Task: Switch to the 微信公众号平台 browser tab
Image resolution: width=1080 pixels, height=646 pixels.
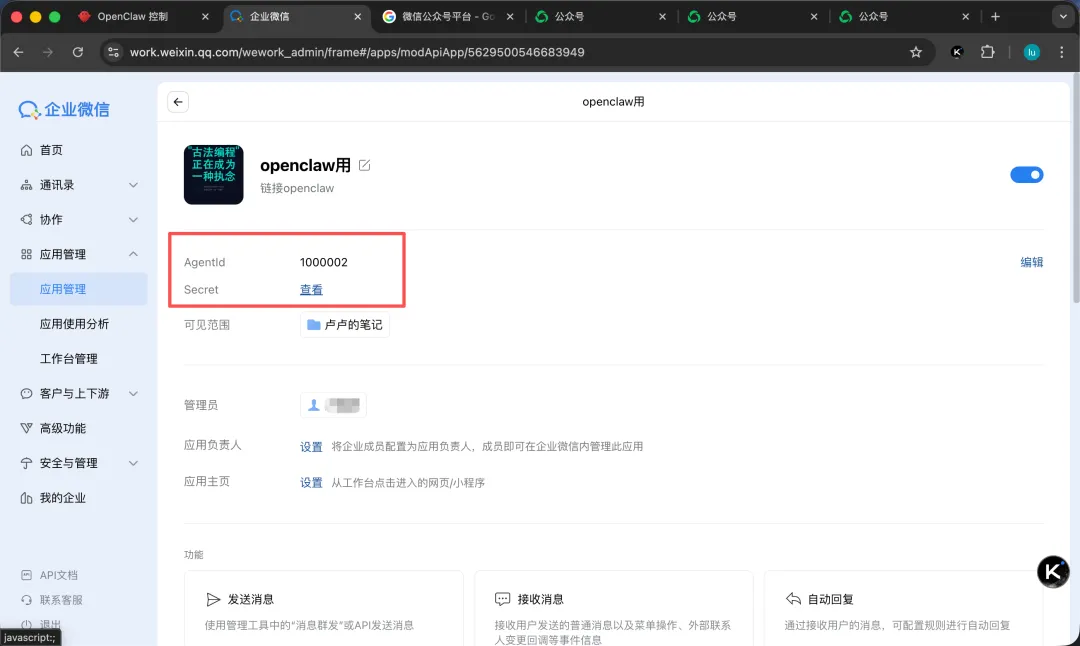Action: 448,17
